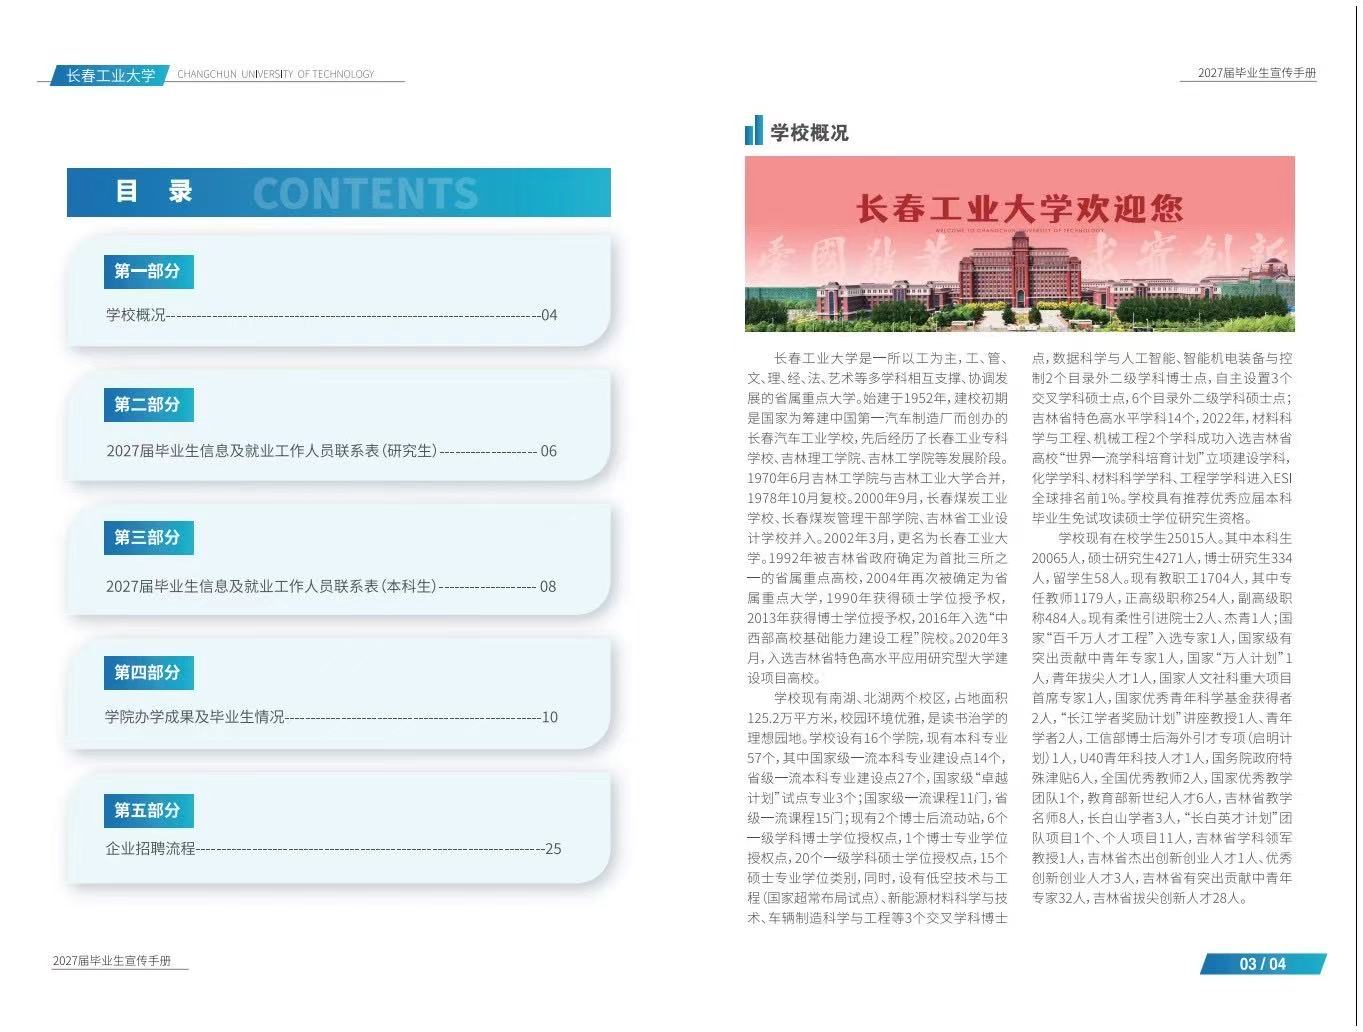Screen dimensions: 1363x1032
Task: Open the 企业招聘流程 entry, page 25
Action: click(x=333, y=849)
